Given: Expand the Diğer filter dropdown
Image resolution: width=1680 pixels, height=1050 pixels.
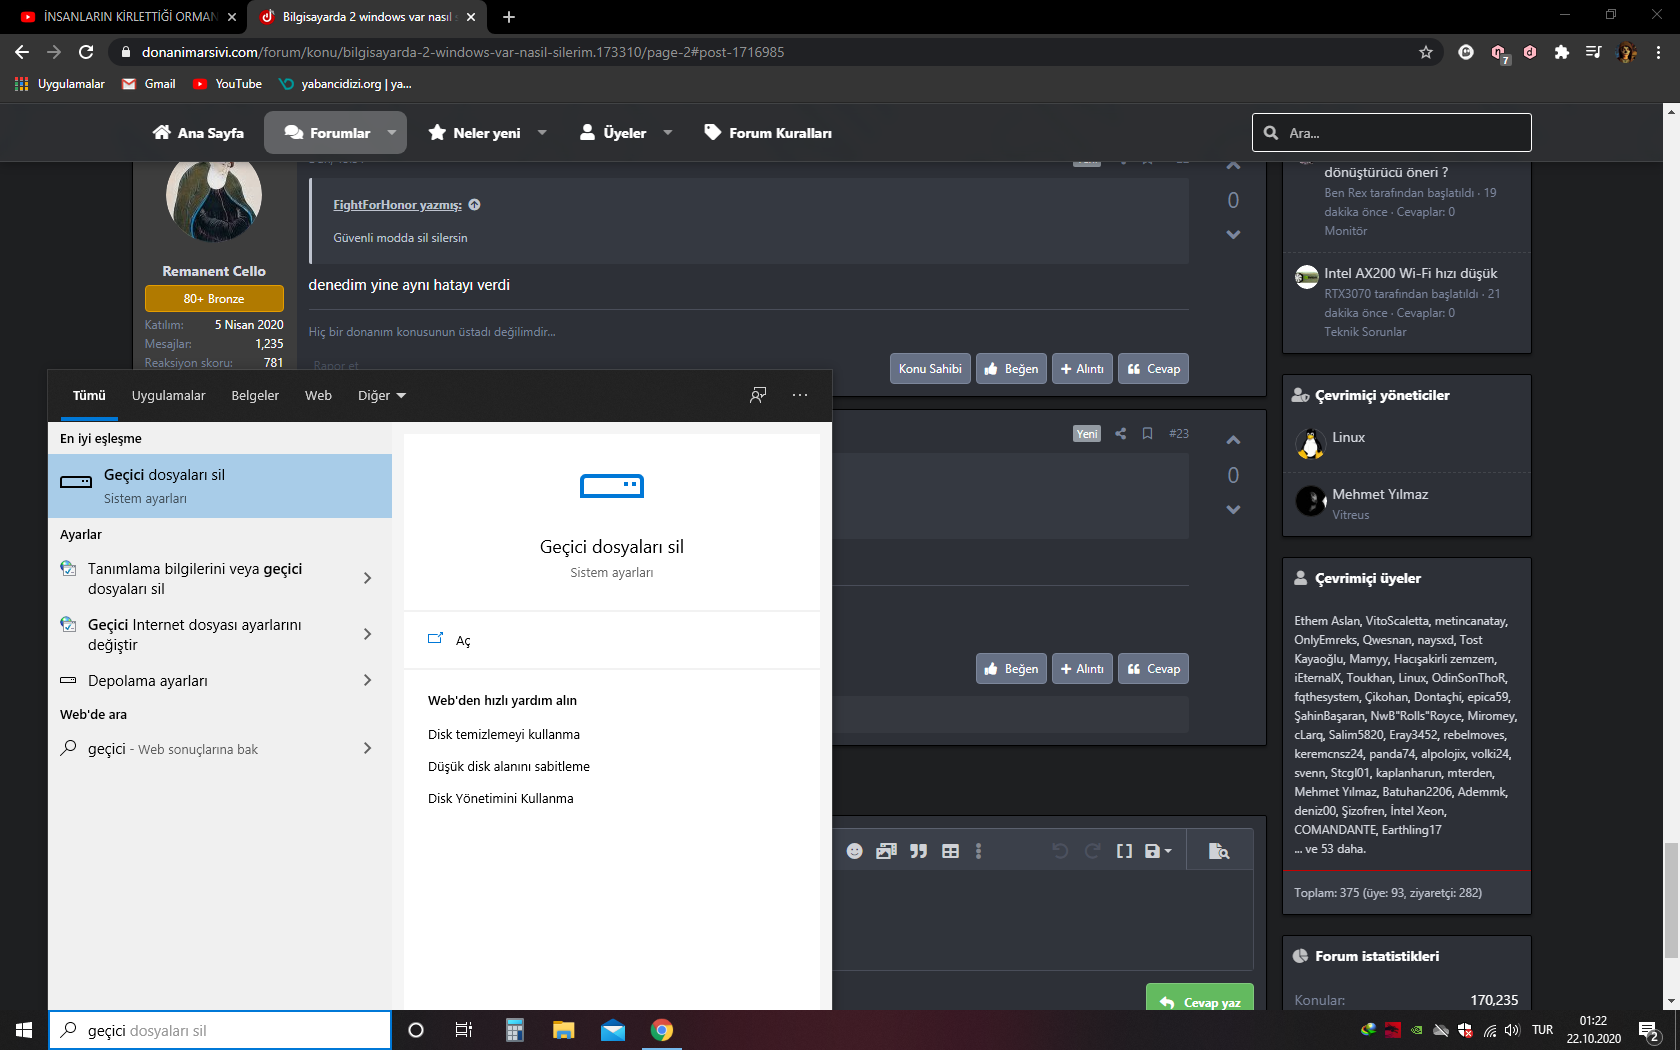Looking at the screenshot, I should [382, 396].
